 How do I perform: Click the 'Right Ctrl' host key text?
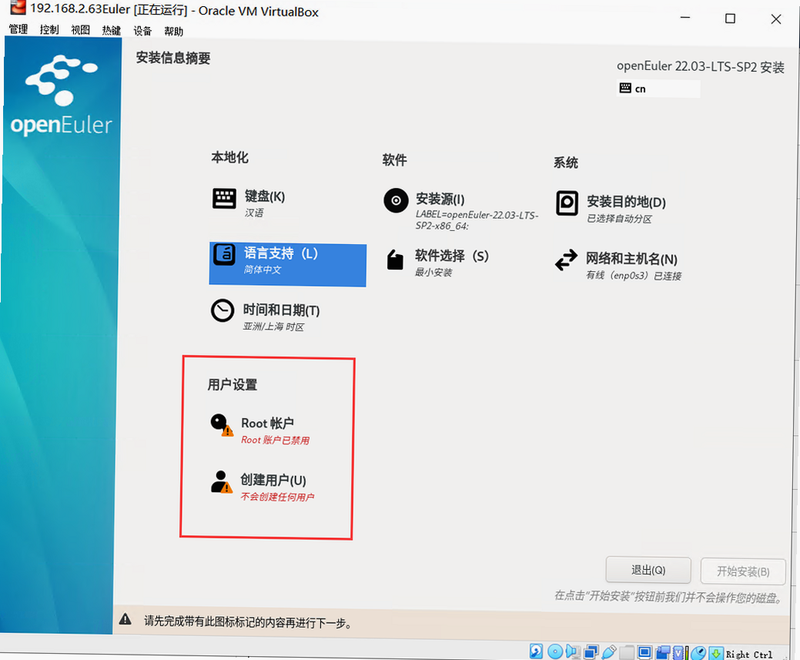tap(749, 654)
